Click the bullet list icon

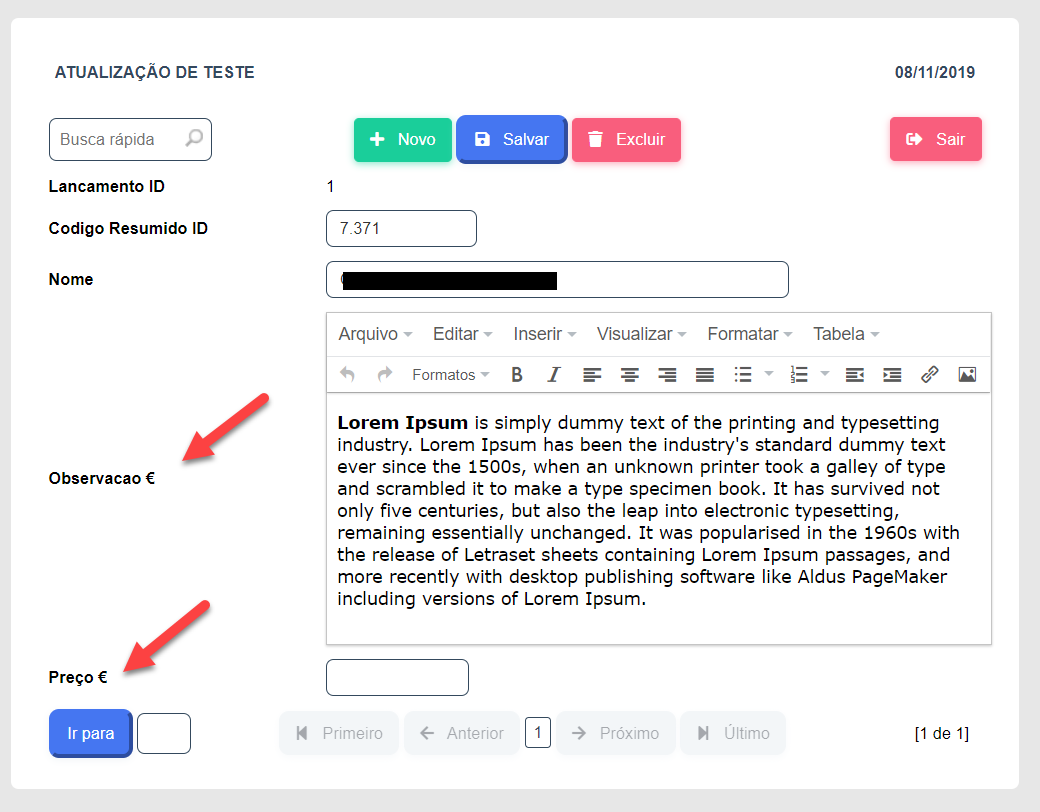[x=743, y=375]
